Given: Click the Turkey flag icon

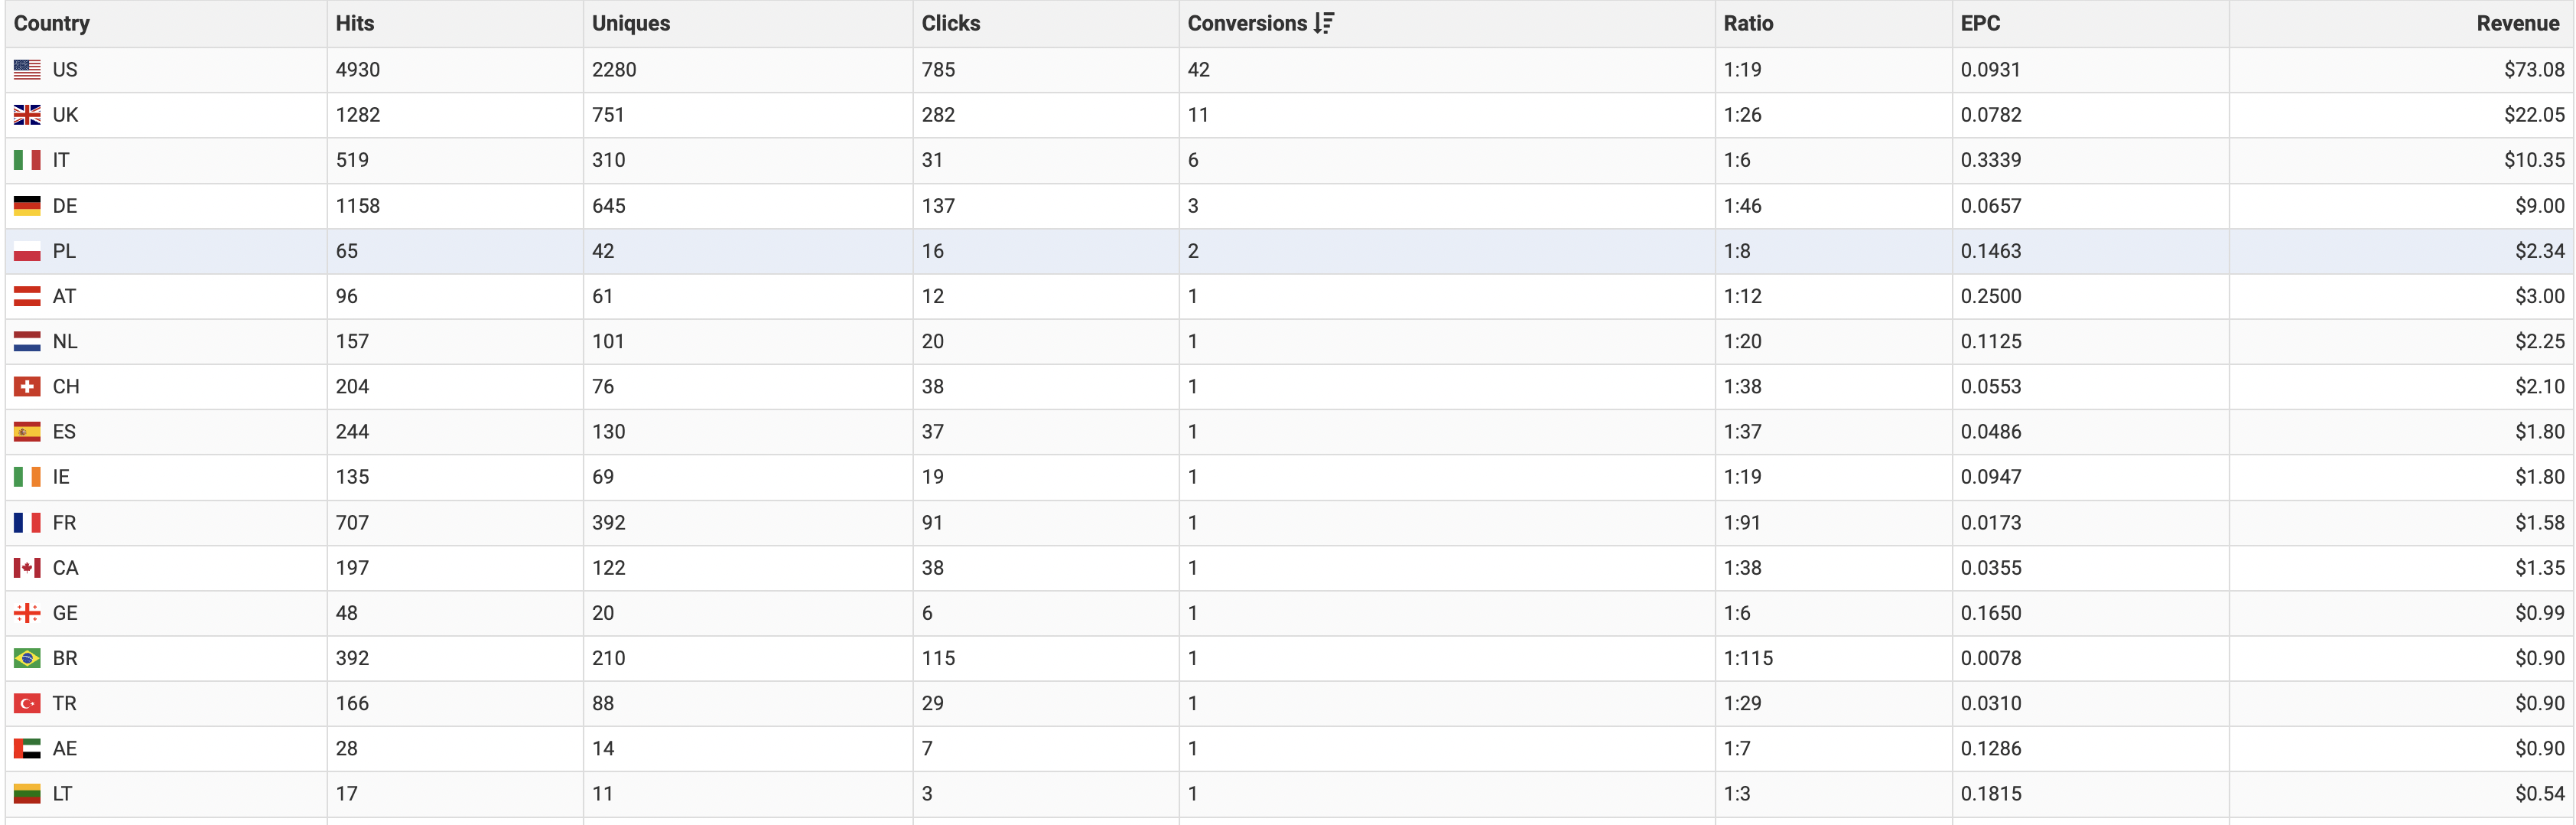Looking at the screenshot, I should (x=27, y=704).
